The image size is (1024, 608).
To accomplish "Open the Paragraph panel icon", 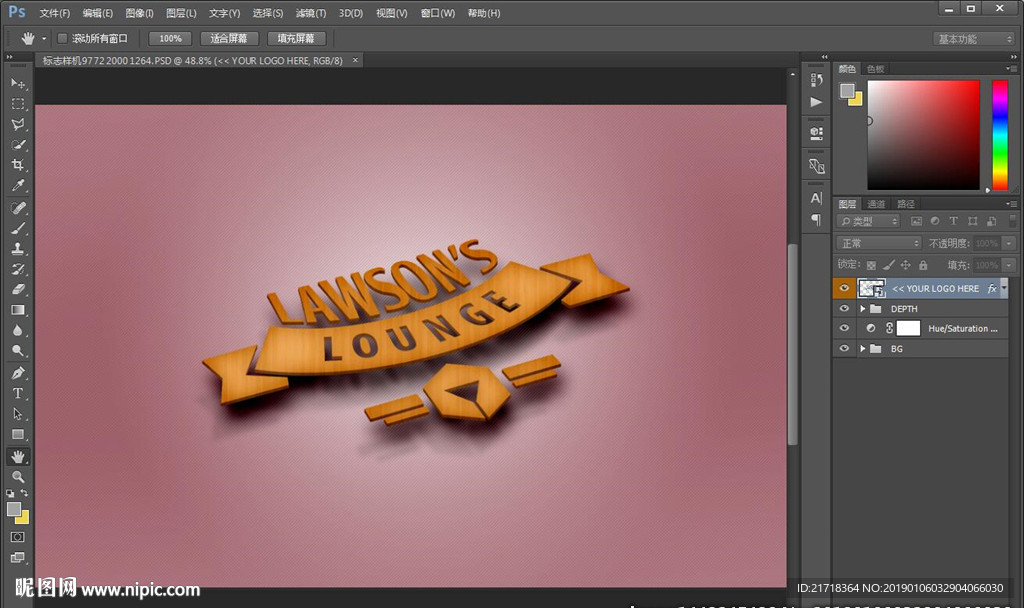I will click(816, 219).
